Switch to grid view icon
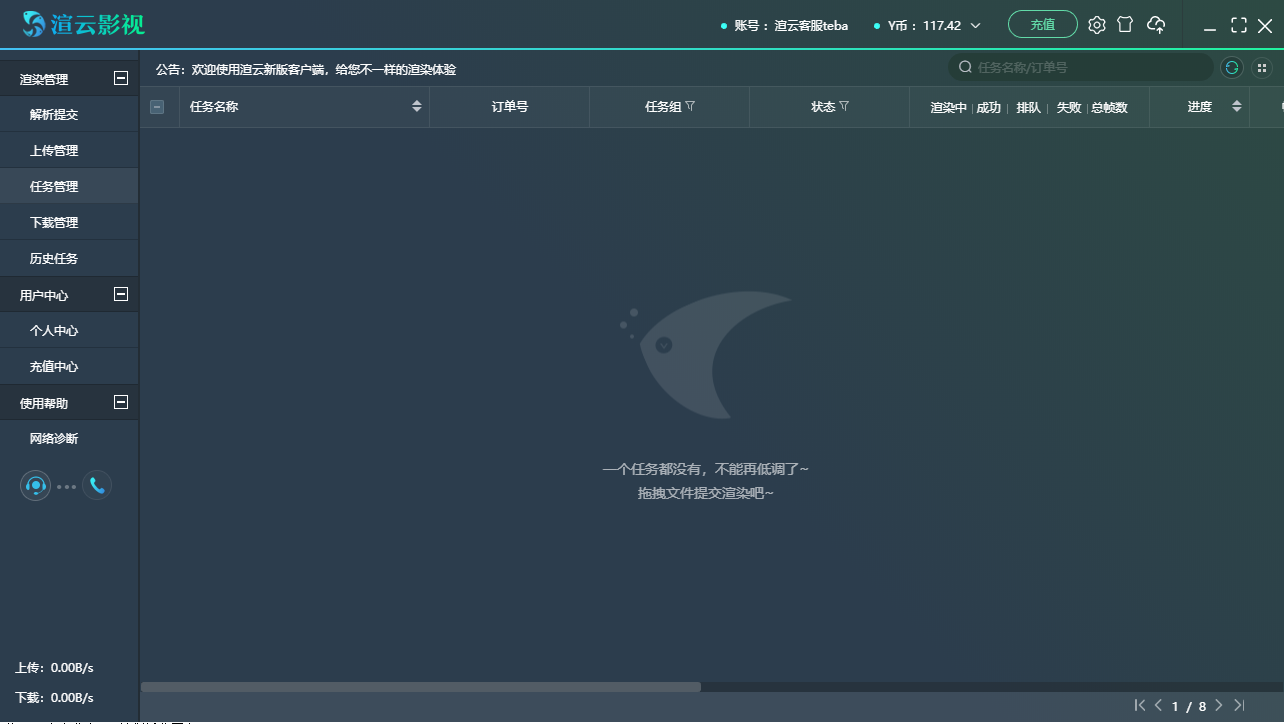The width and height of the screenshot is (1284, 724). click(x=1262, y=67)
